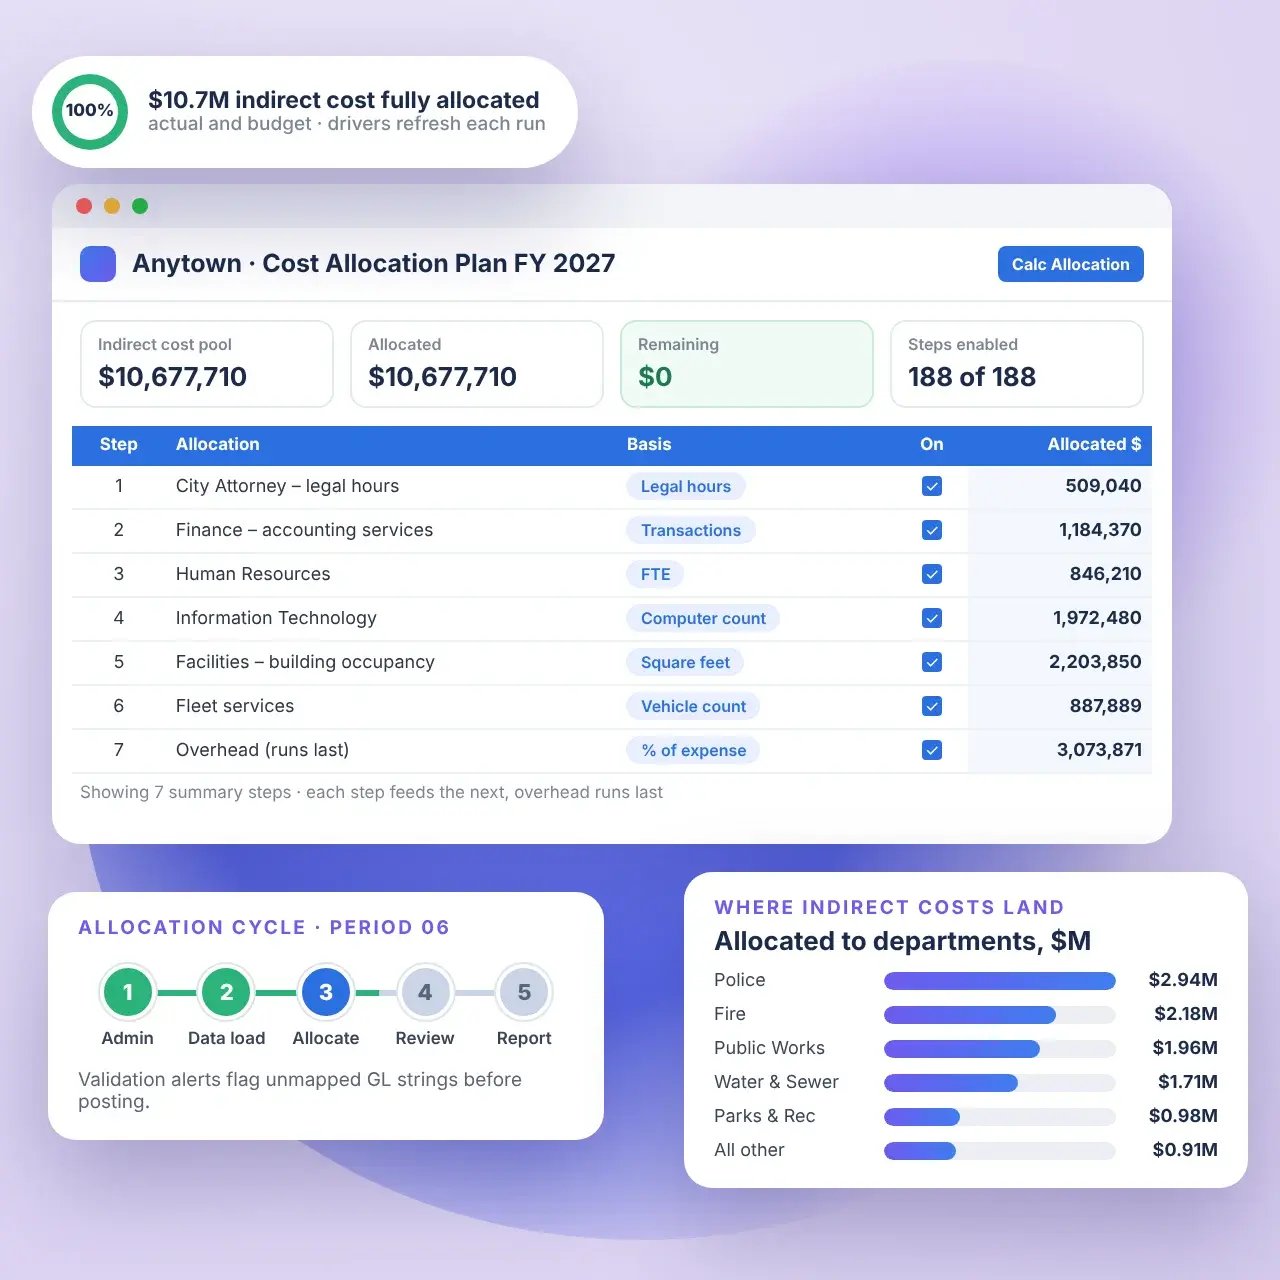
Task: Open the Indirect cost pool card
Action: [x=207, y=364]
